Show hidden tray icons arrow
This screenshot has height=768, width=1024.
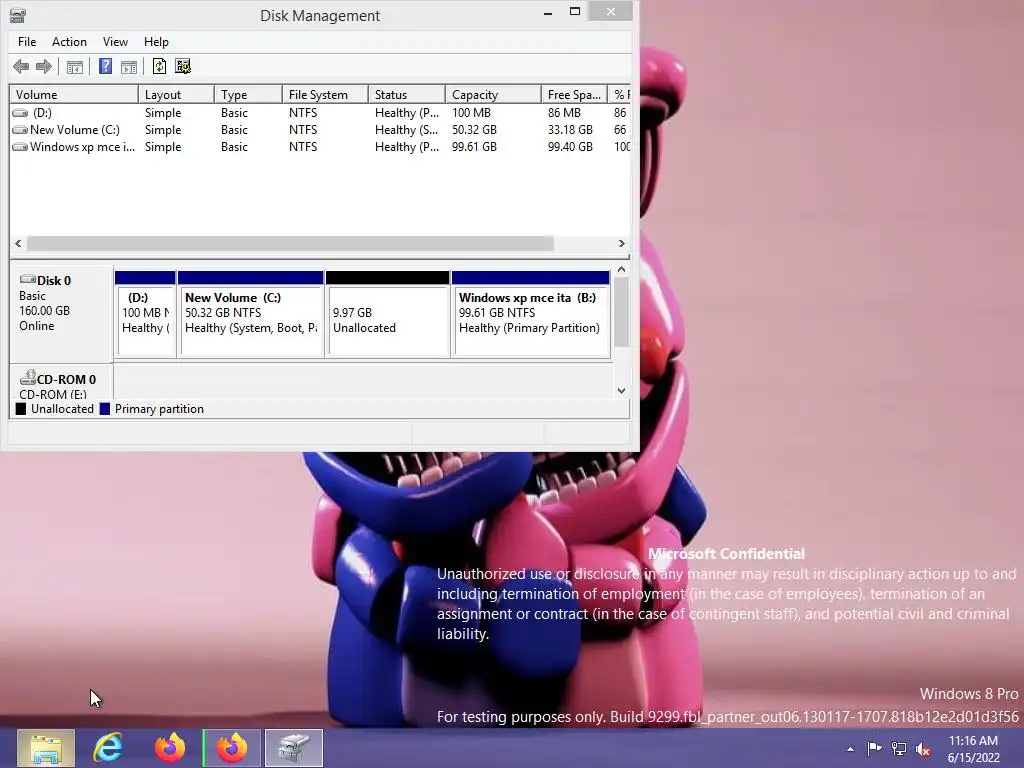point(850,749)
